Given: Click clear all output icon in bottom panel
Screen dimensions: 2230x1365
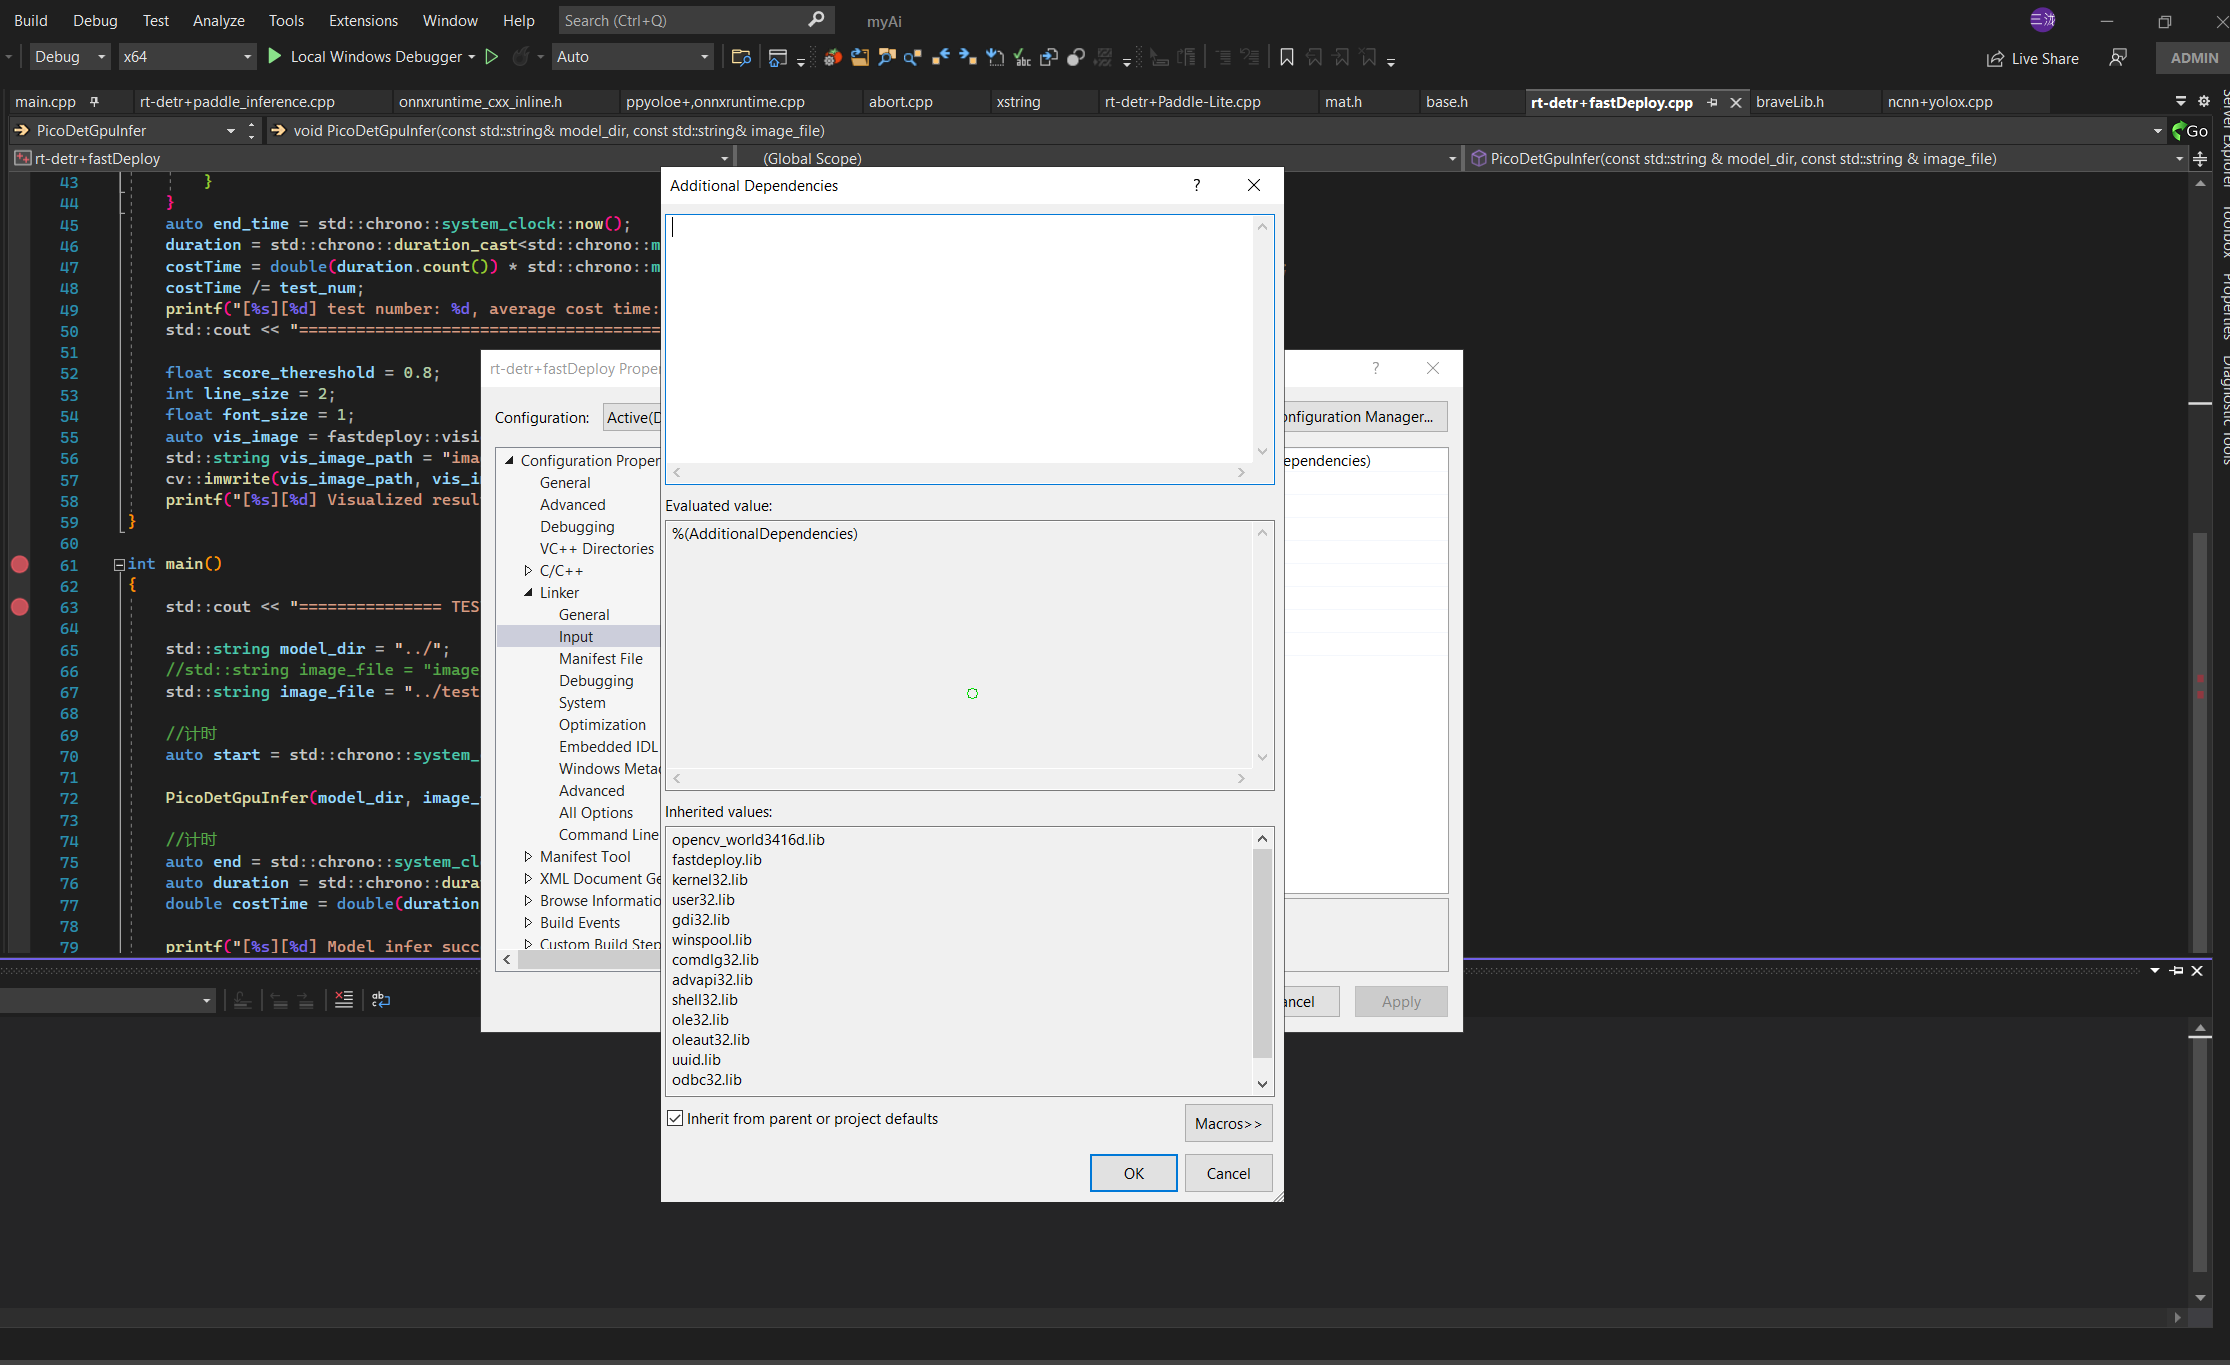Looking at the screenshot, I should [x=344, y=999].
